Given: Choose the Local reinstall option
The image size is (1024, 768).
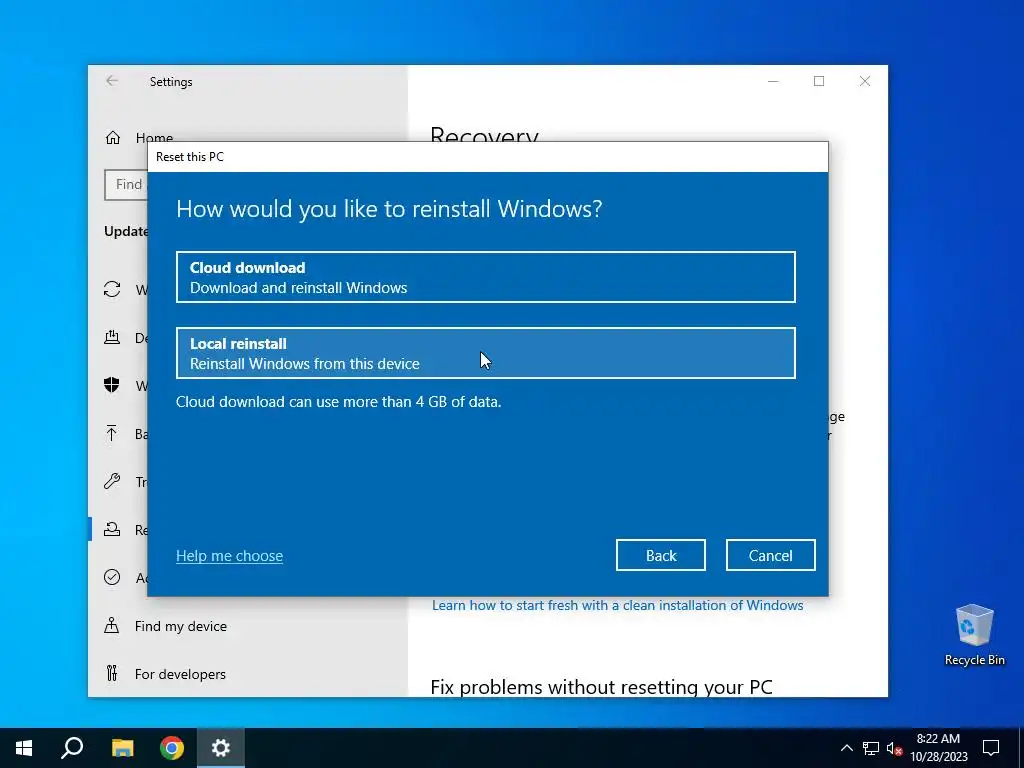Looking at the screenshot, I should 485,353.
